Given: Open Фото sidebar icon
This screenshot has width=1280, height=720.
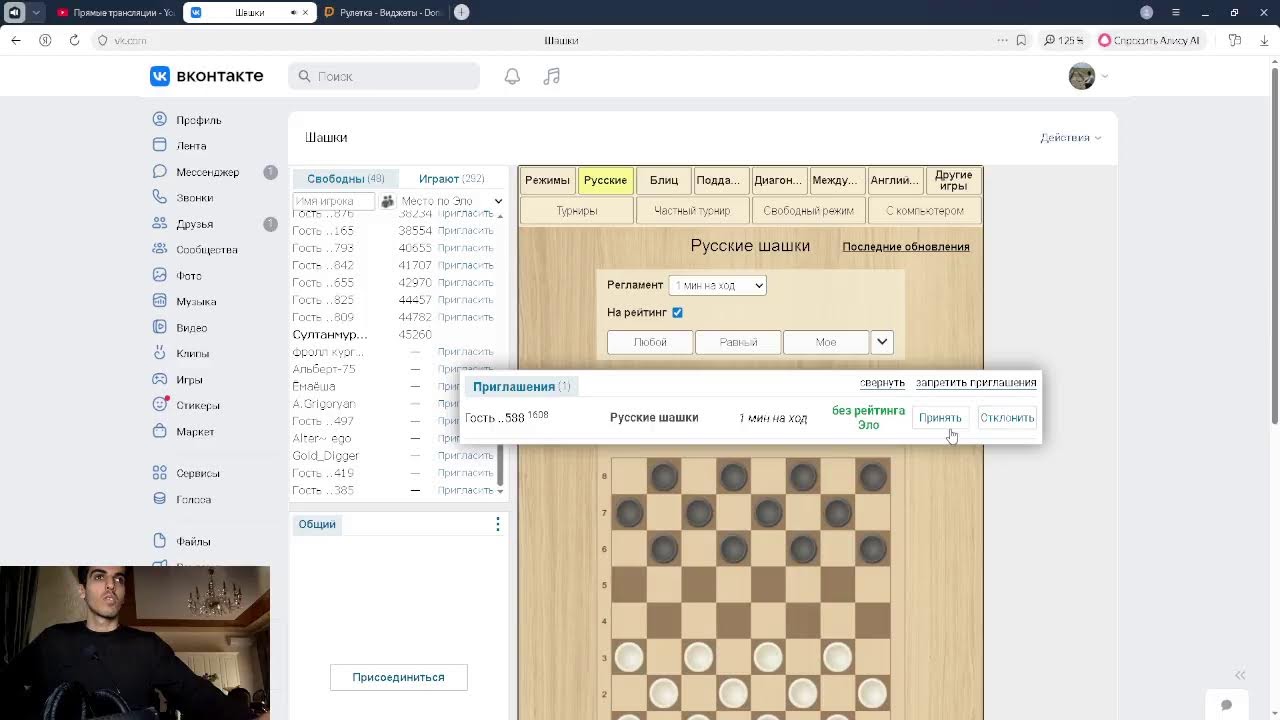Looking at the screenshot, I should (x=159, y=275).
